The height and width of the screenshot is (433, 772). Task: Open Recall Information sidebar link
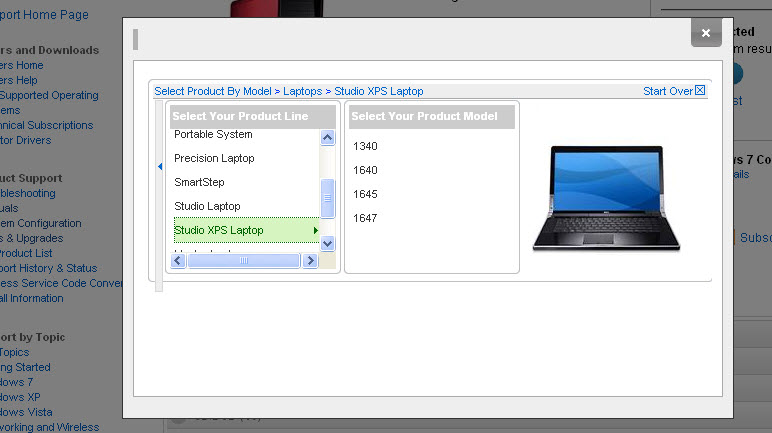tap(32, 299)
